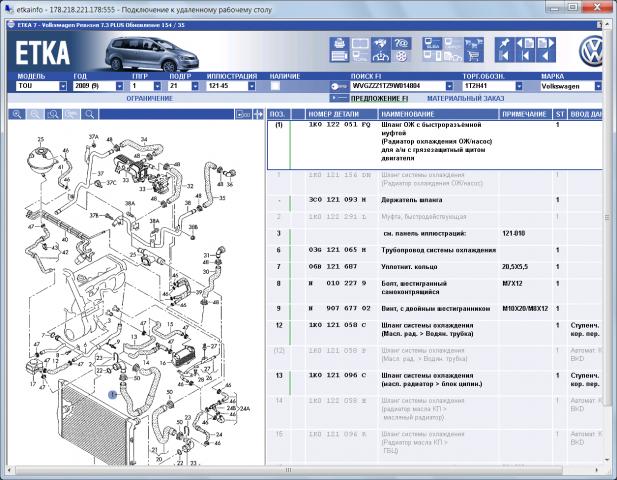Click the pushpin icon

point(504,43)
